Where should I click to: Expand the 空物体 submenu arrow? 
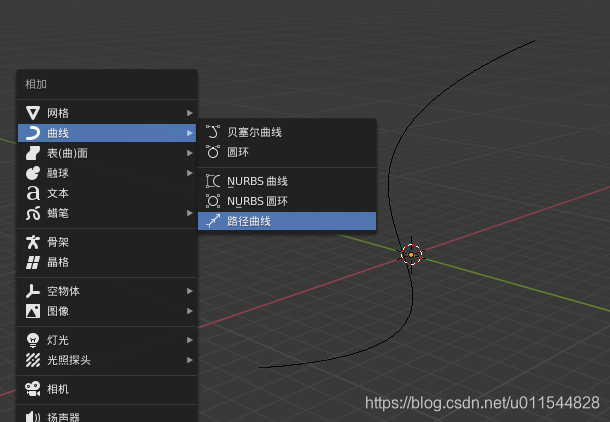pyautogui.click(x=189, y=291)
